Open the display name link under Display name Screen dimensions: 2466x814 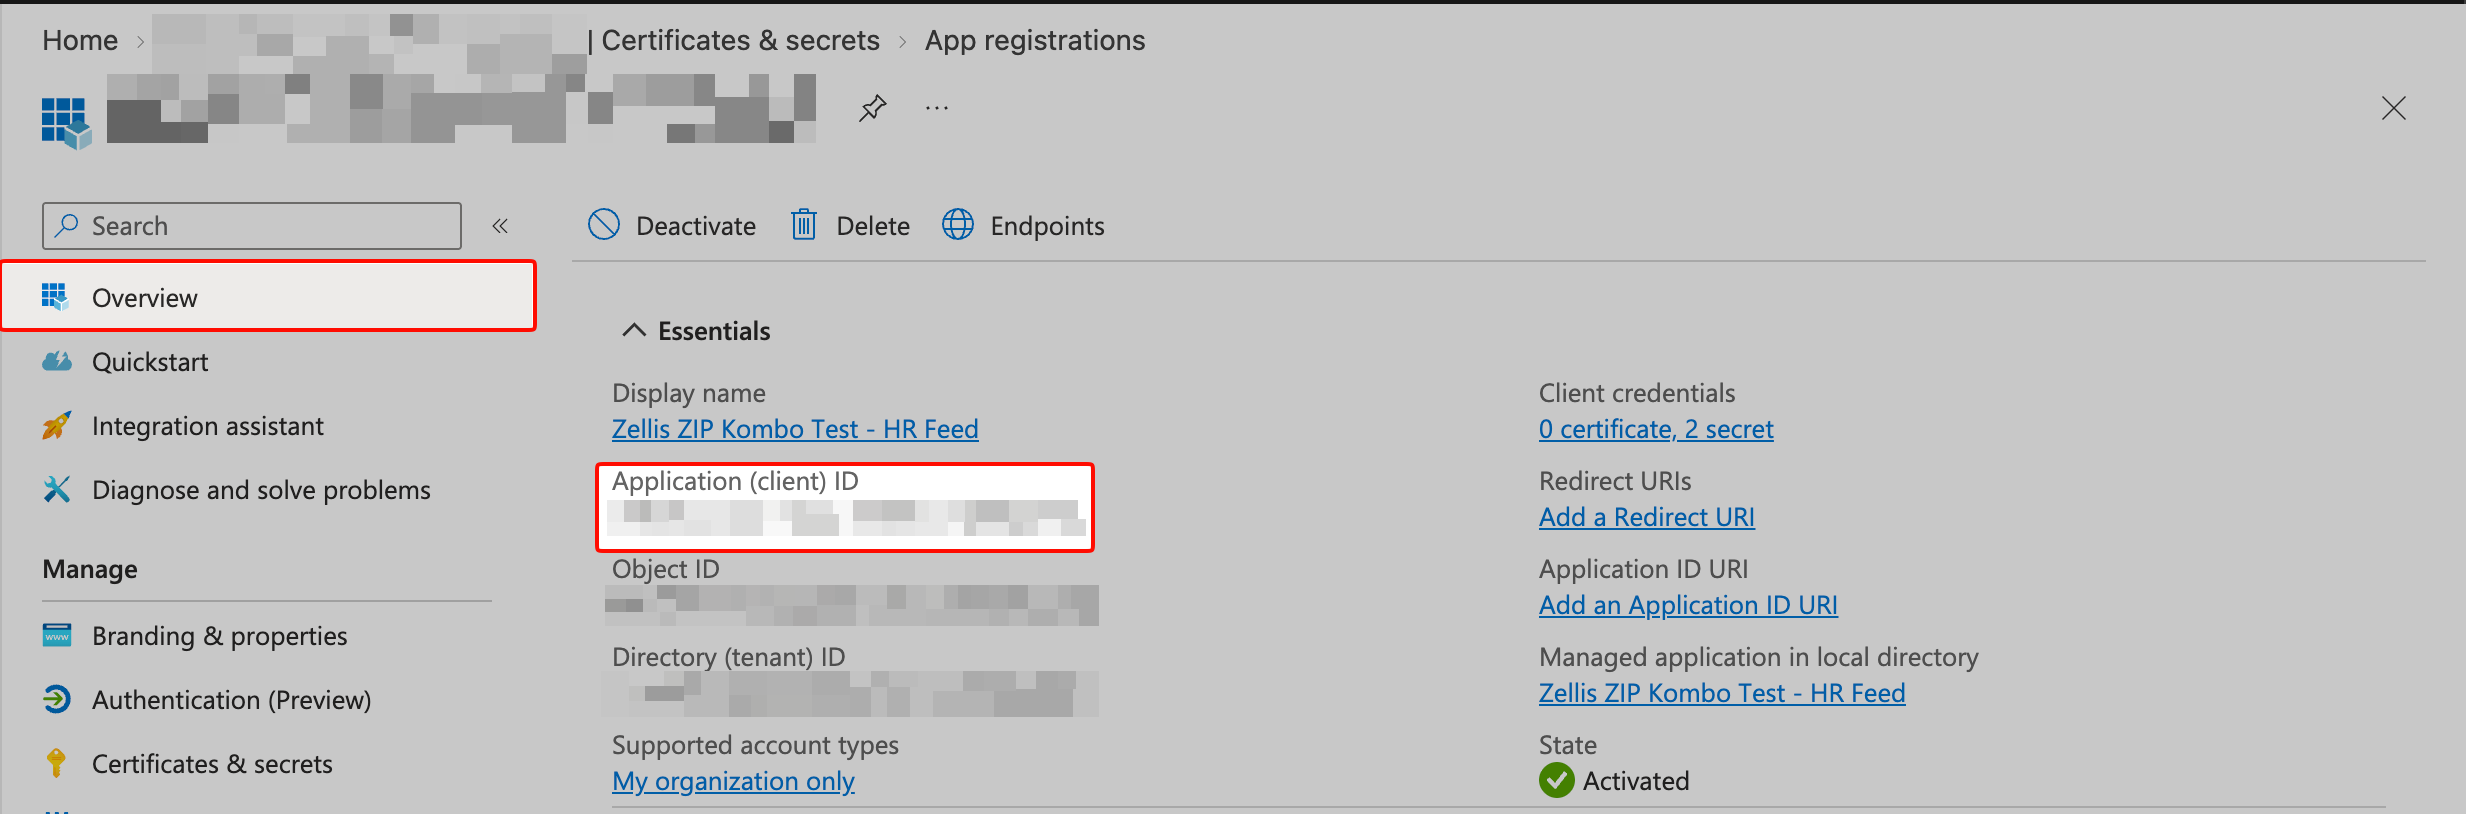(x=795, y=429)
